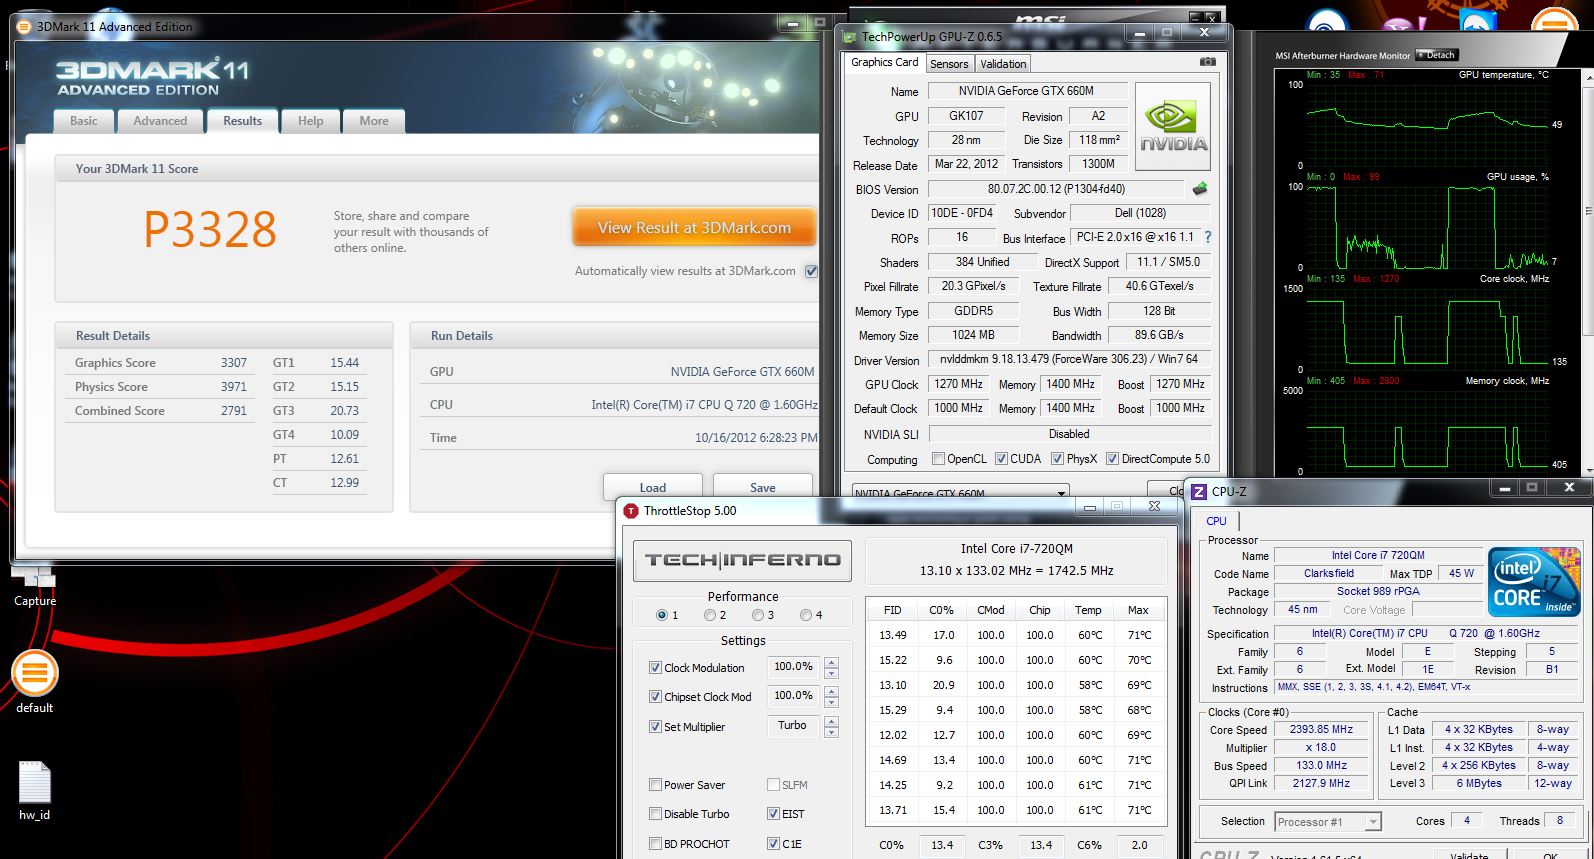Click Detach in Afterburner Hardware Monitor

[x=1436, y=55]
